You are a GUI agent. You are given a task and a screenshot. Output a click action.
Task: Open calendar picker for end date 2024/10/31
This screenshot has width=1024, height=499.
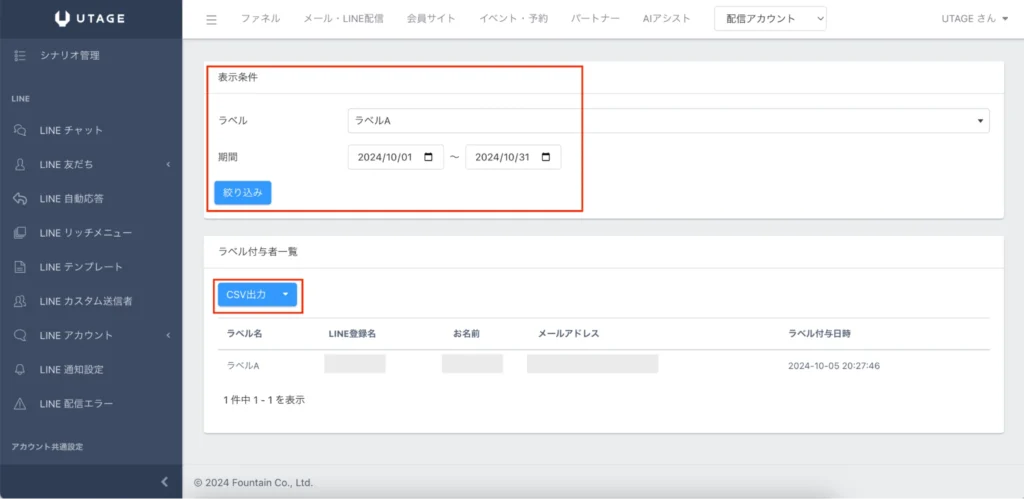coord(546,157)
